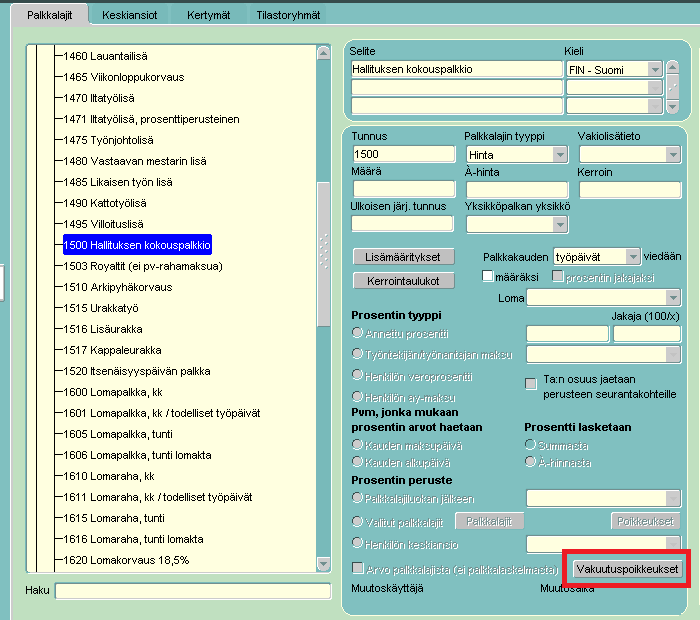Select 1510 Arkipyhäkorvaus
This screenshot has height=620, width=700.
point(118,287)
